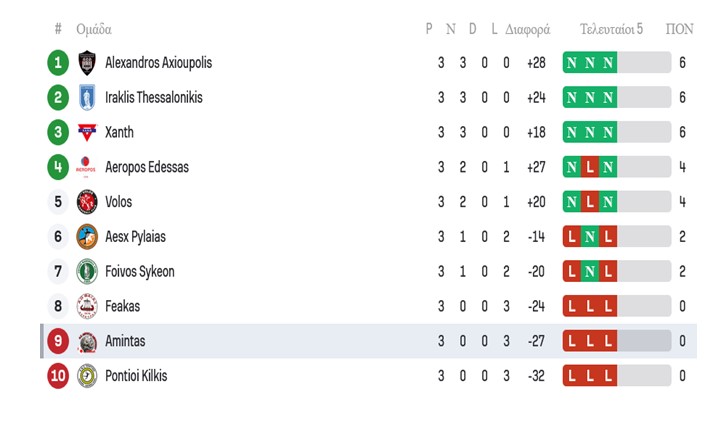The height and width of the screenshot is (442, 708).
Task: Click the Pontioi Kilkis club badge
Action: click(x=87, y=376)
